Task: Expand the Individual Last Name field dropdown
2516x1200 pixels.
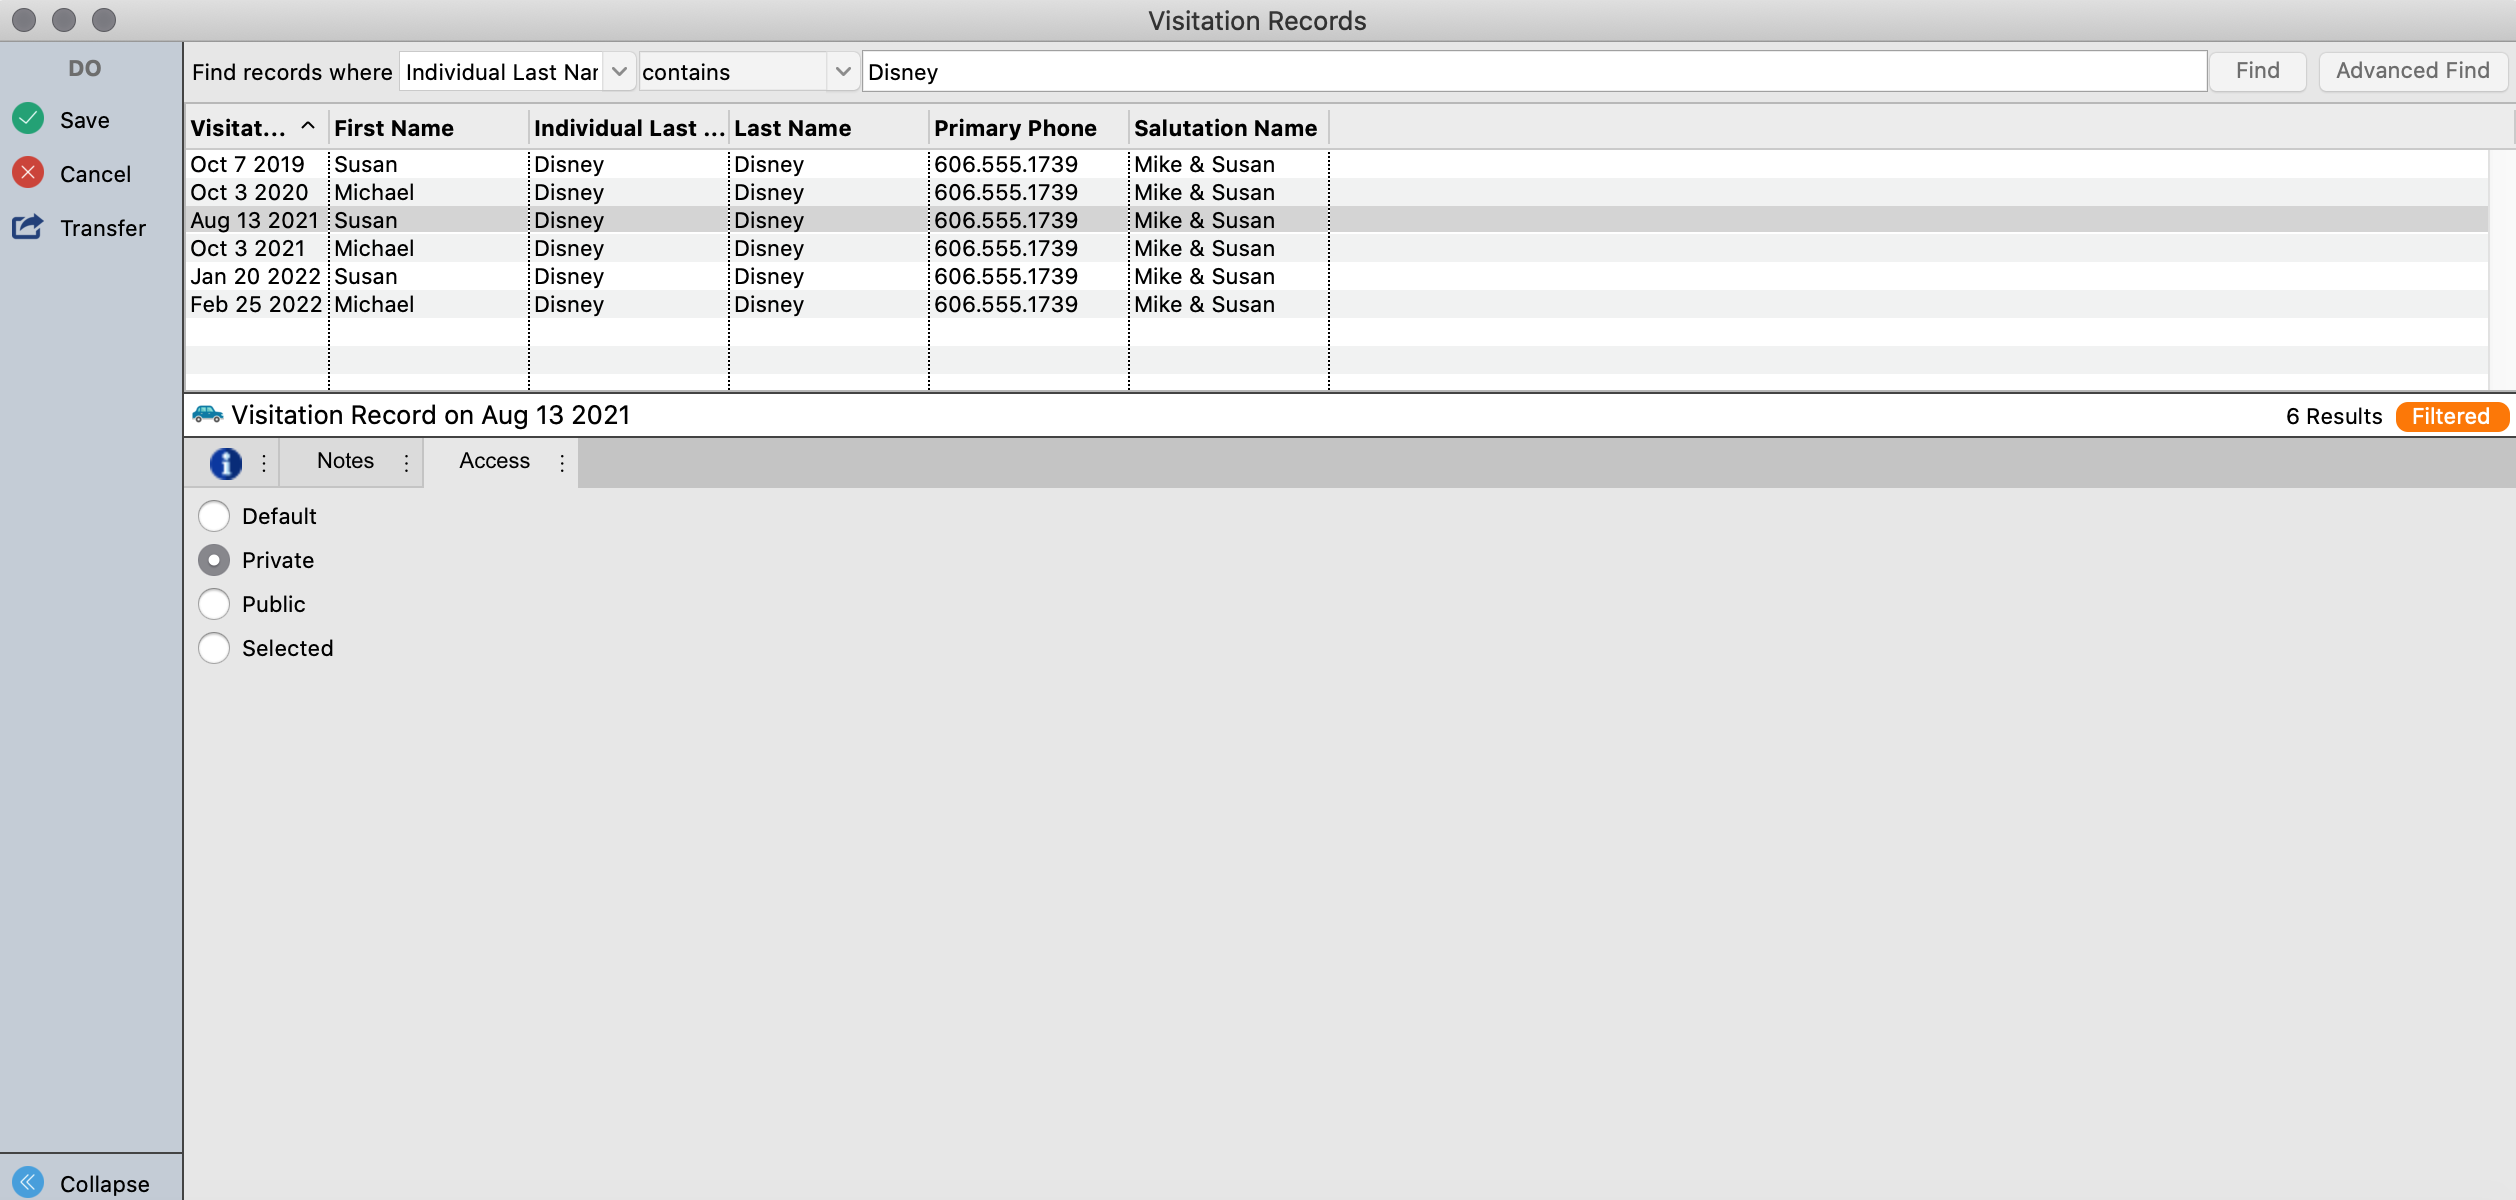Action: pyautogui.click(x=619, y=72)
